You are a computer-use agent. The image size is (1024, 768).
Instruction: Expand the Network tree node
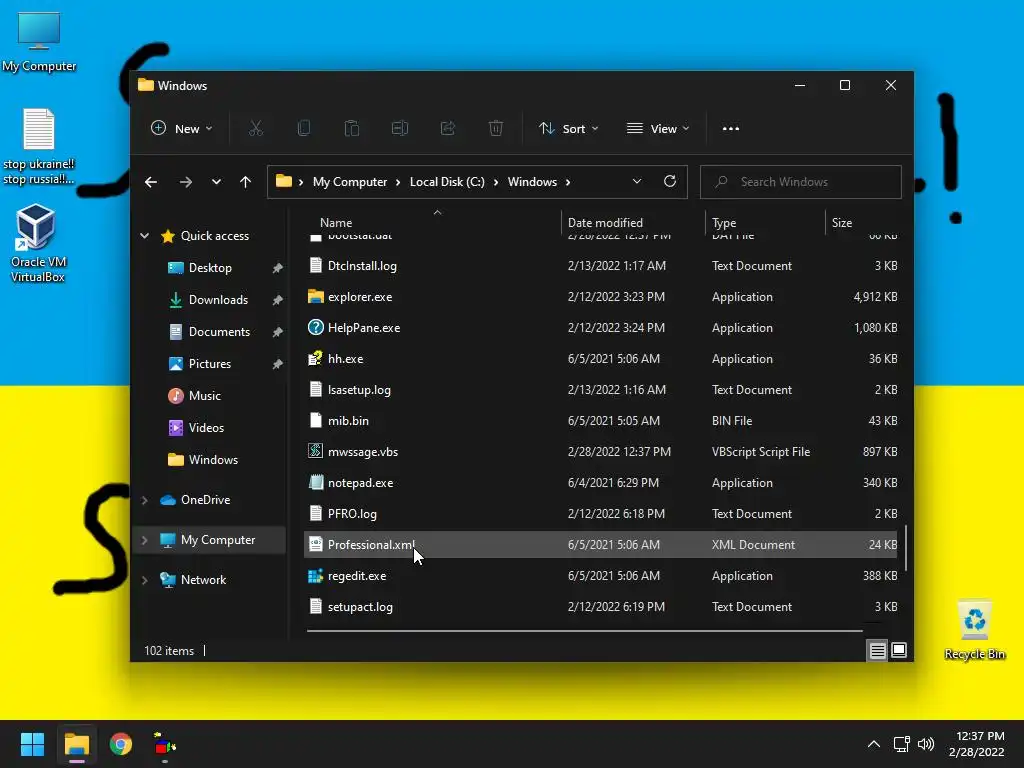click(x=144, y=580)
